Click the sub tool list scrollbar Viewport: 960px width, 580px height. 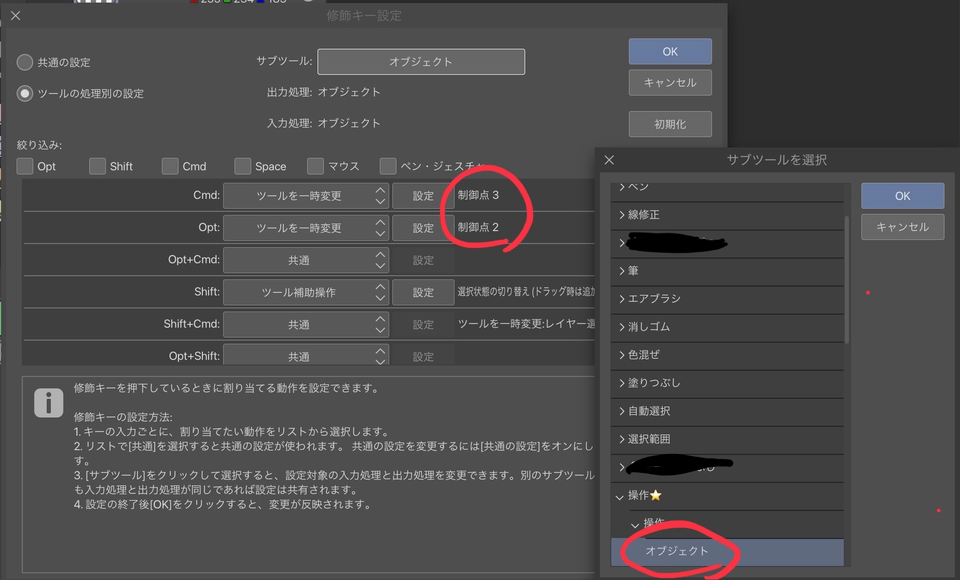[848, 280]
